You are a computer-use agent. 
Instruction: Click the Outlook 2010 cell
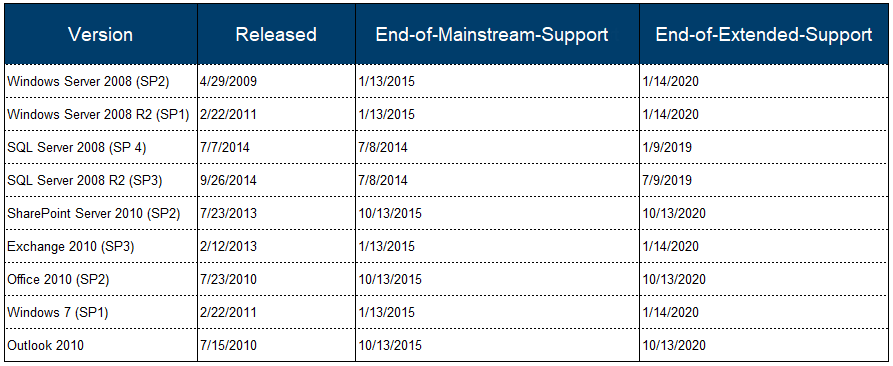pyautogui.click(x=101, y=346)
